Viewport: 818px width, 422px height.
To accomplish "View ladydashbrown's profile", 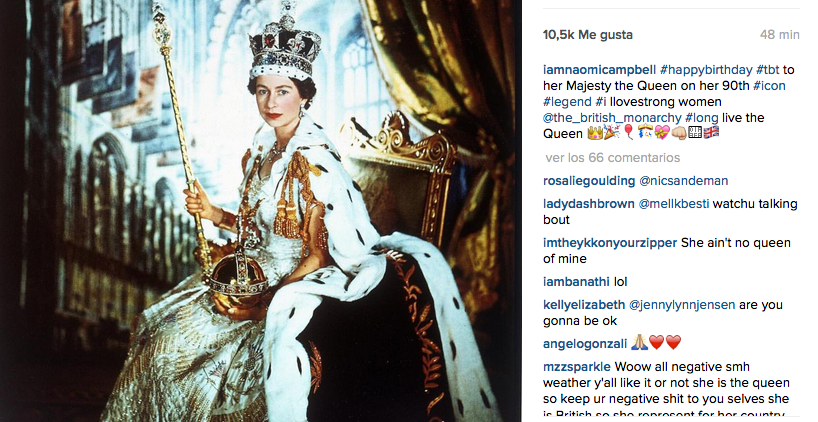I will point(589,204).
